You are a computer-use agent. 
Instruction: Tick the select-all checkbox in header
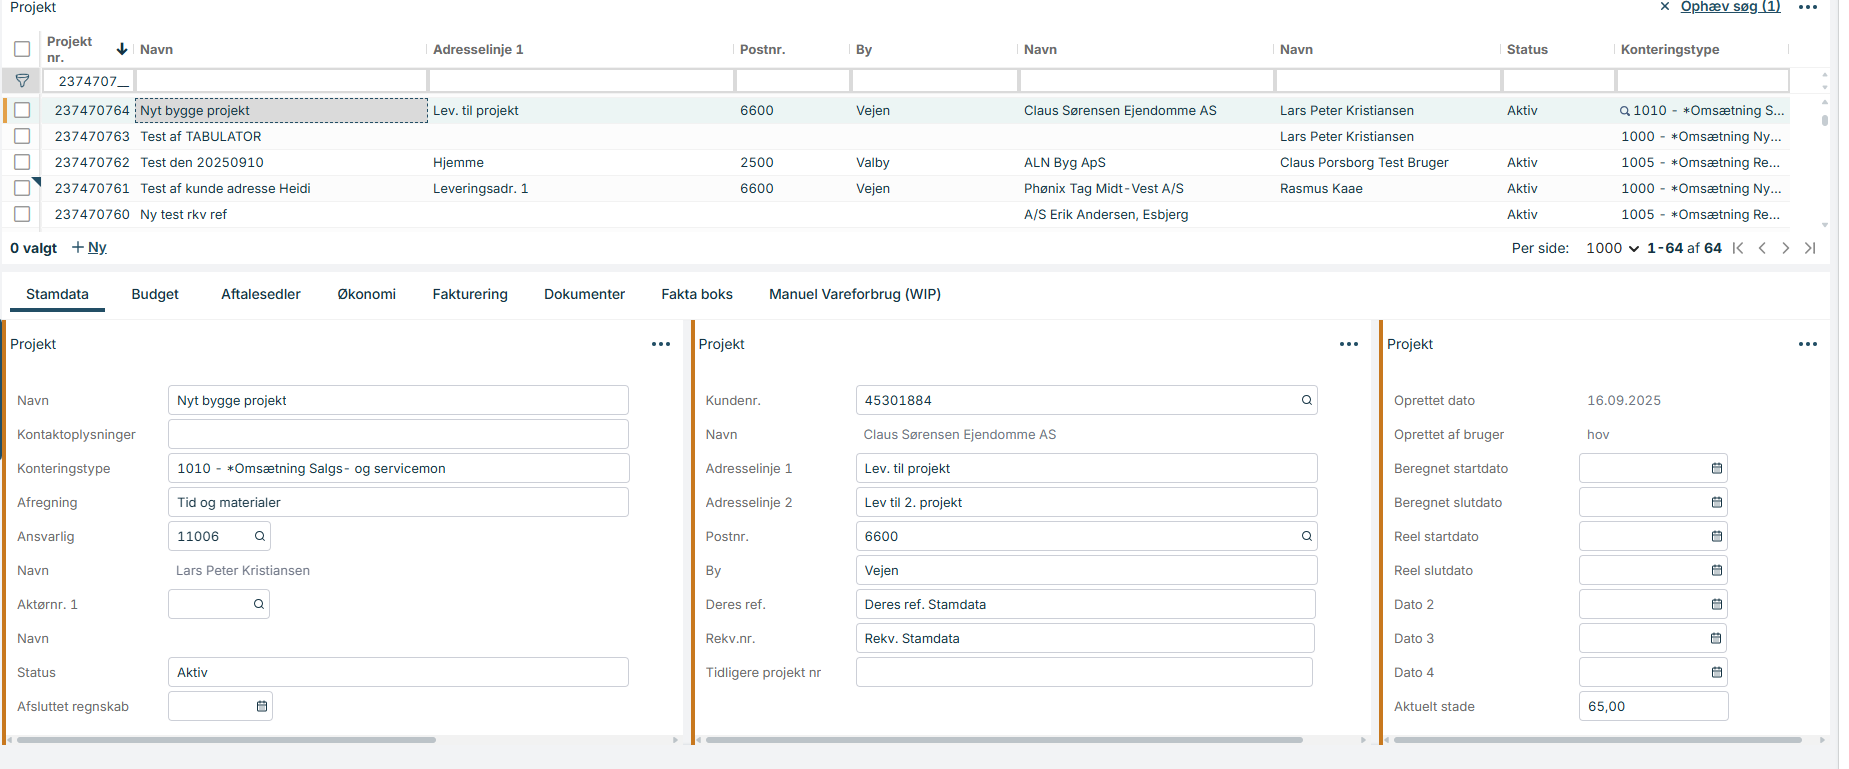tap(22, 49)
